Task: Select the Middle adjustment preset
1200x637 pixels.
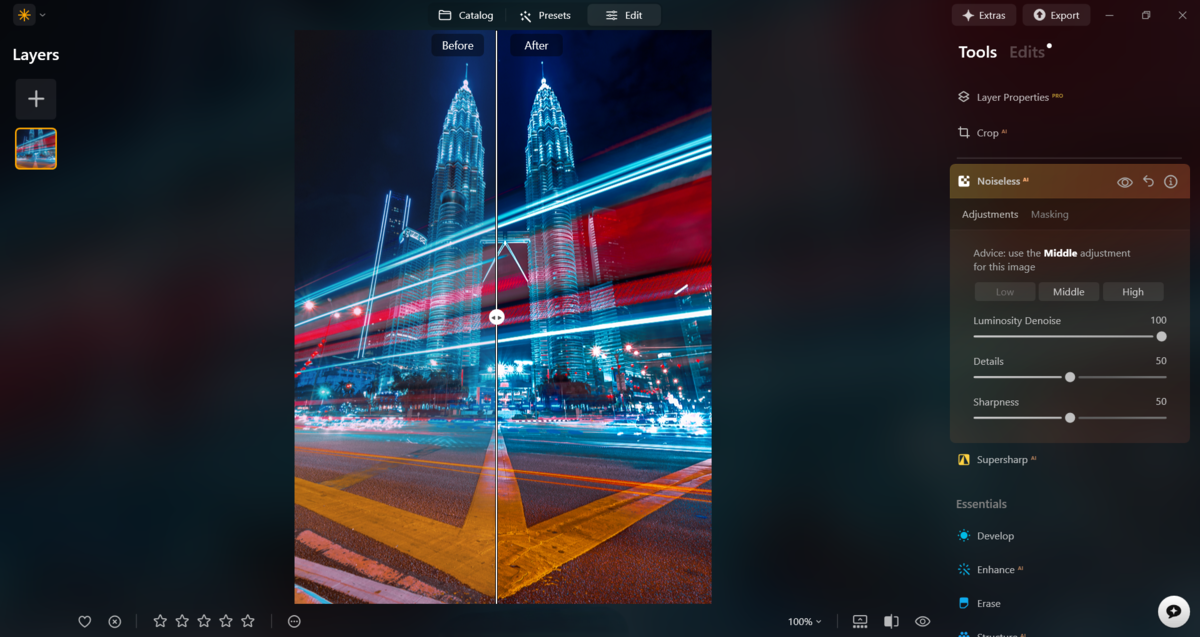Action: tap(1068, 291)
